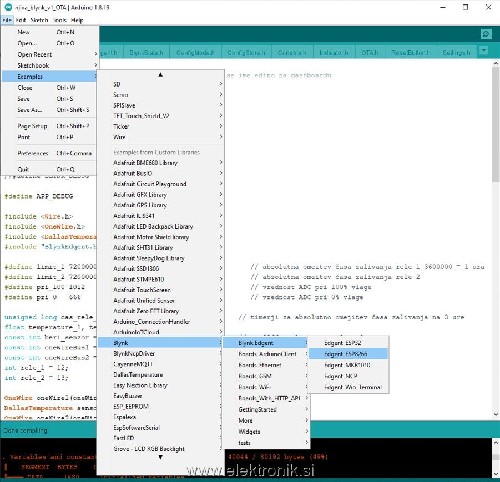Expand the SPISlave examples submenu

(x=161, y=105)
